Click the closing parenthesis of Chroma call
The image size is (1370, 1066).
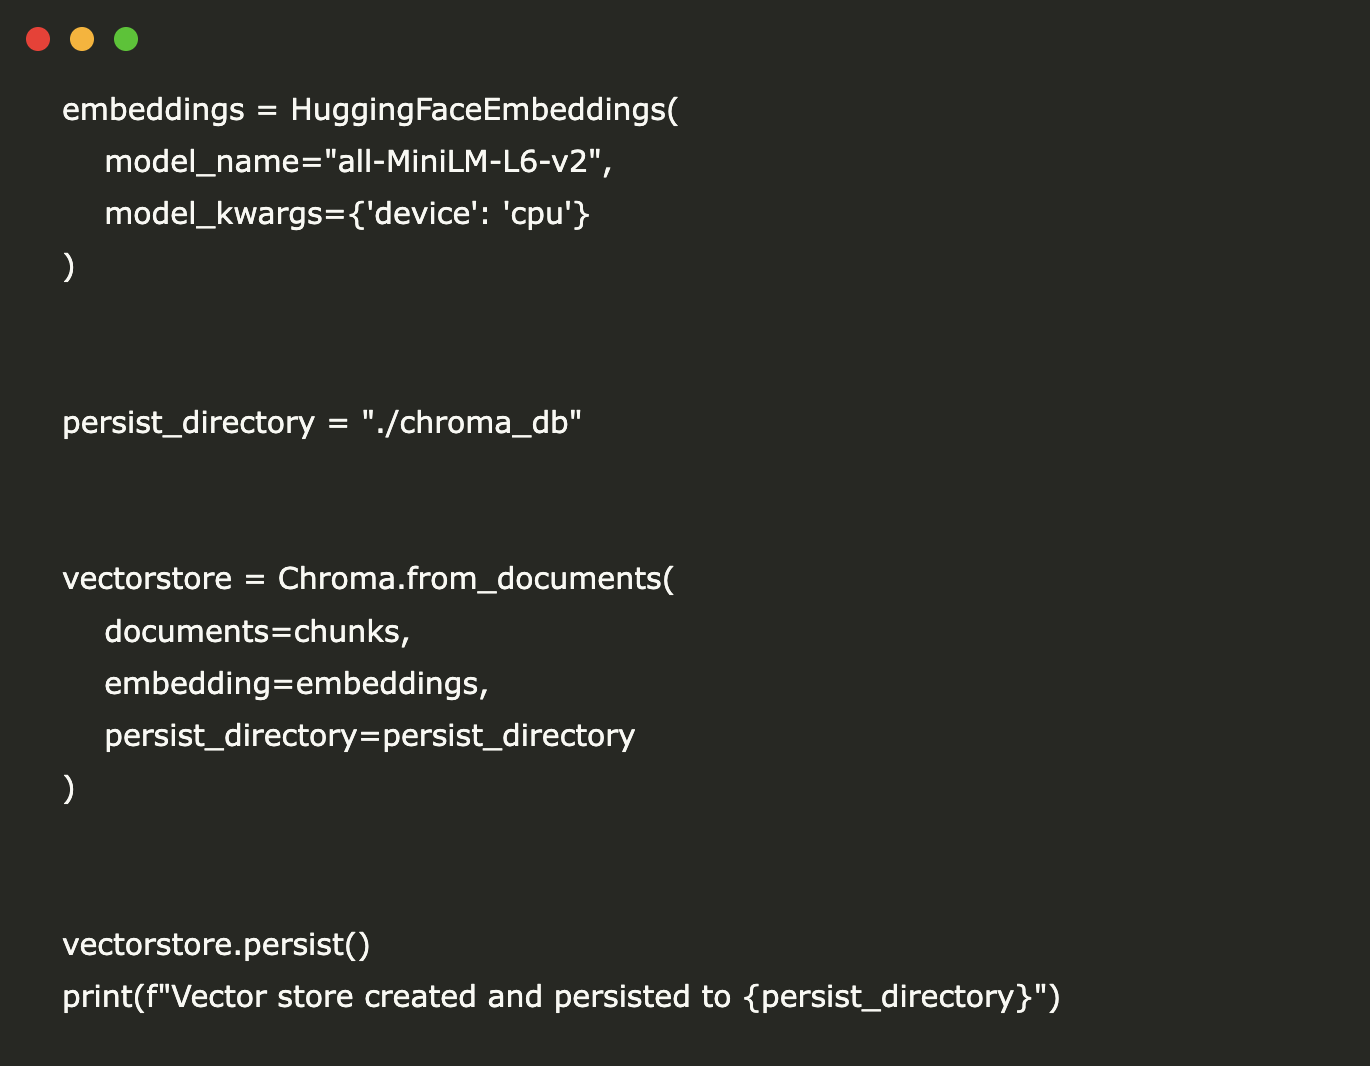pos(68,788)
